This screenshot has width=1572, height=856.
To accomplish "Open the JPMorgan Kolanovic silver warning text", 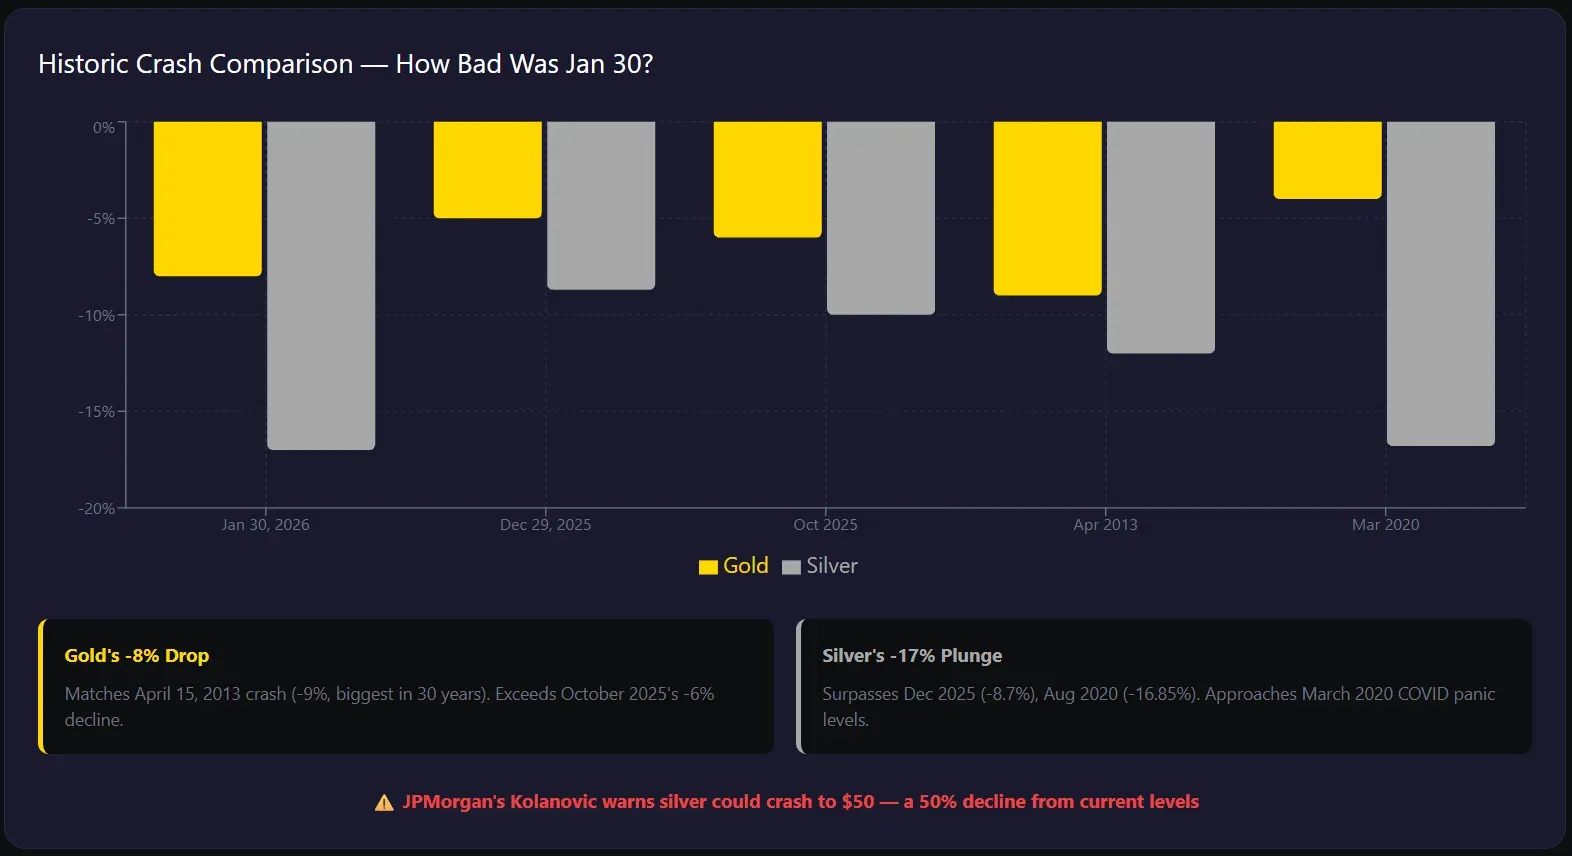I will 800,802.
